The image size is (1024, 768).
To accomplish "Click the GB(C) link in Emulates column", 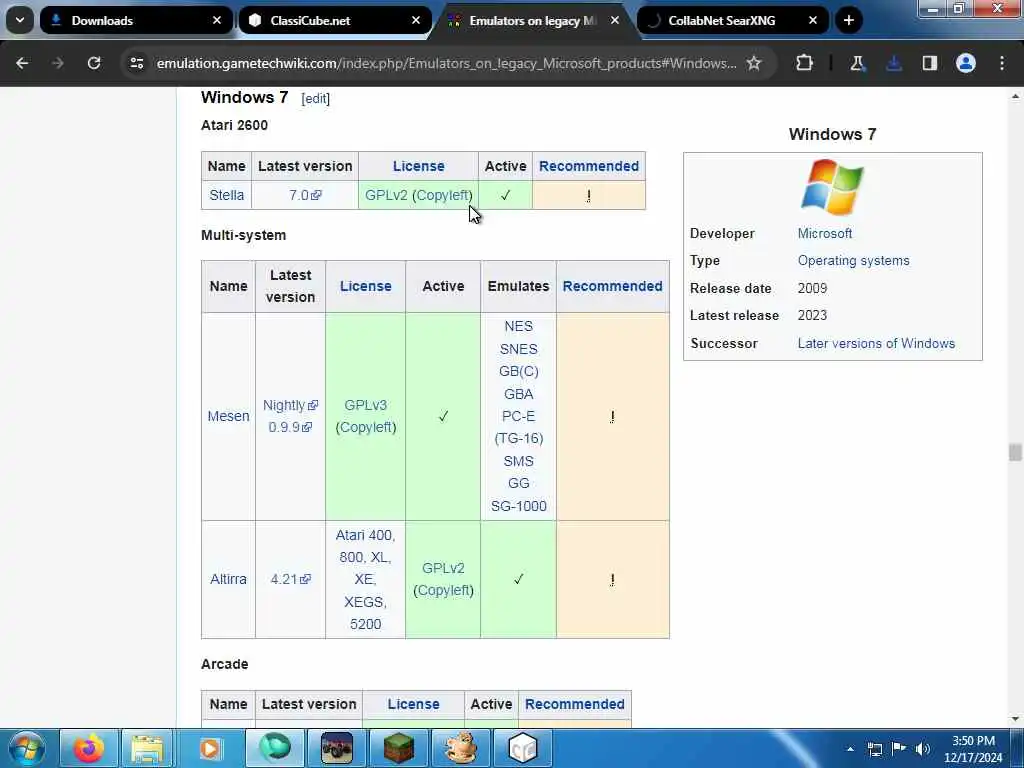I will pyautogui.click(x=519, y=371).
